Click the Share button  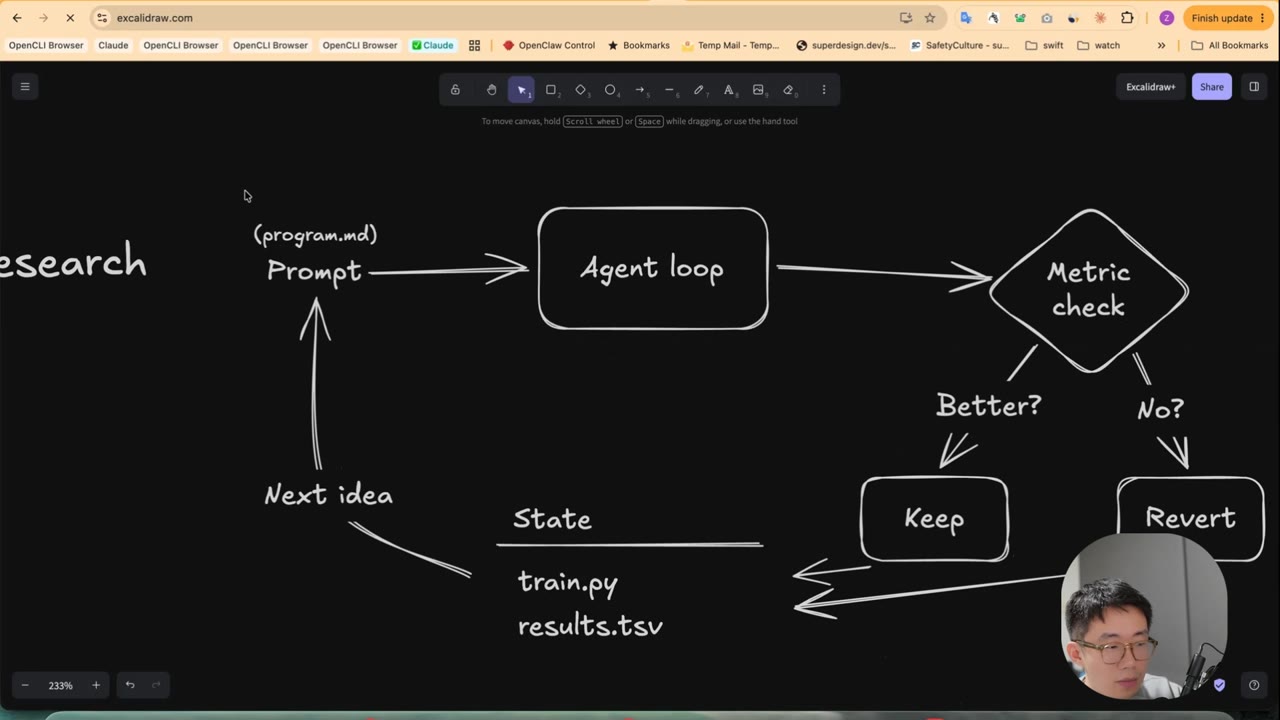(x=1212, y=87)
